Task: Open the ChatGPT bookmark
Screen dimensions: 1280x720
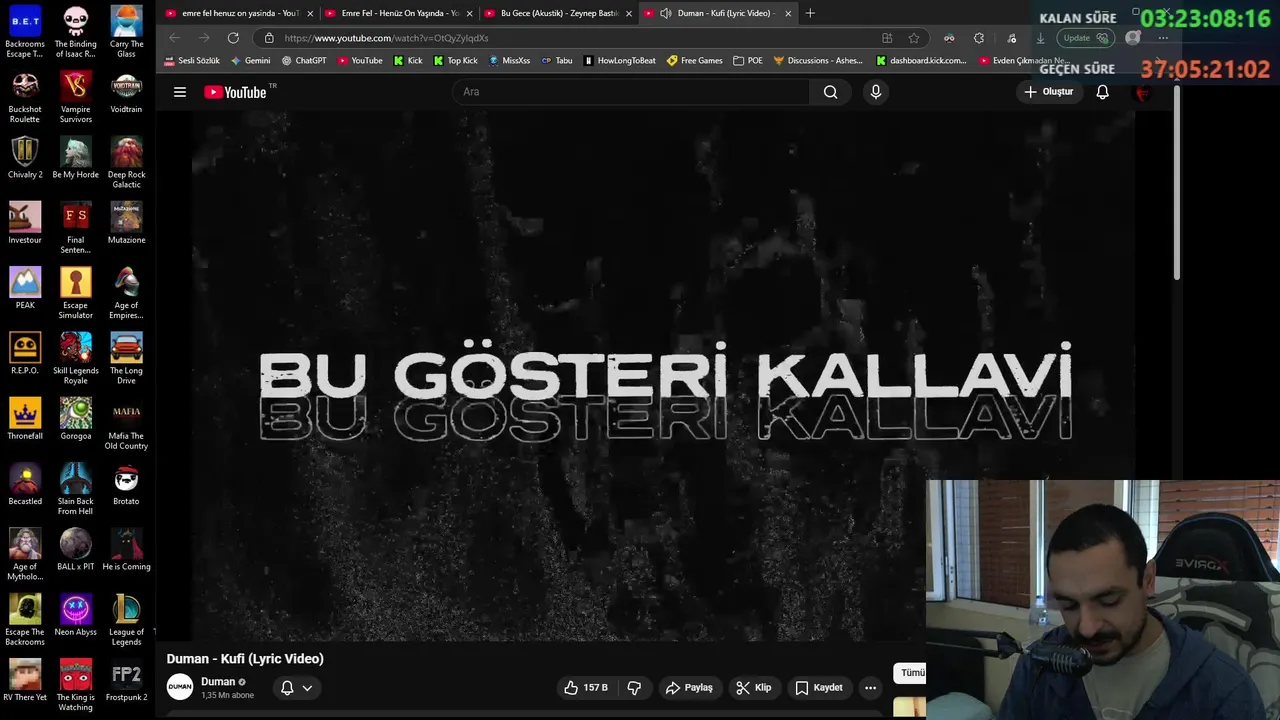Action: [304, 60]
